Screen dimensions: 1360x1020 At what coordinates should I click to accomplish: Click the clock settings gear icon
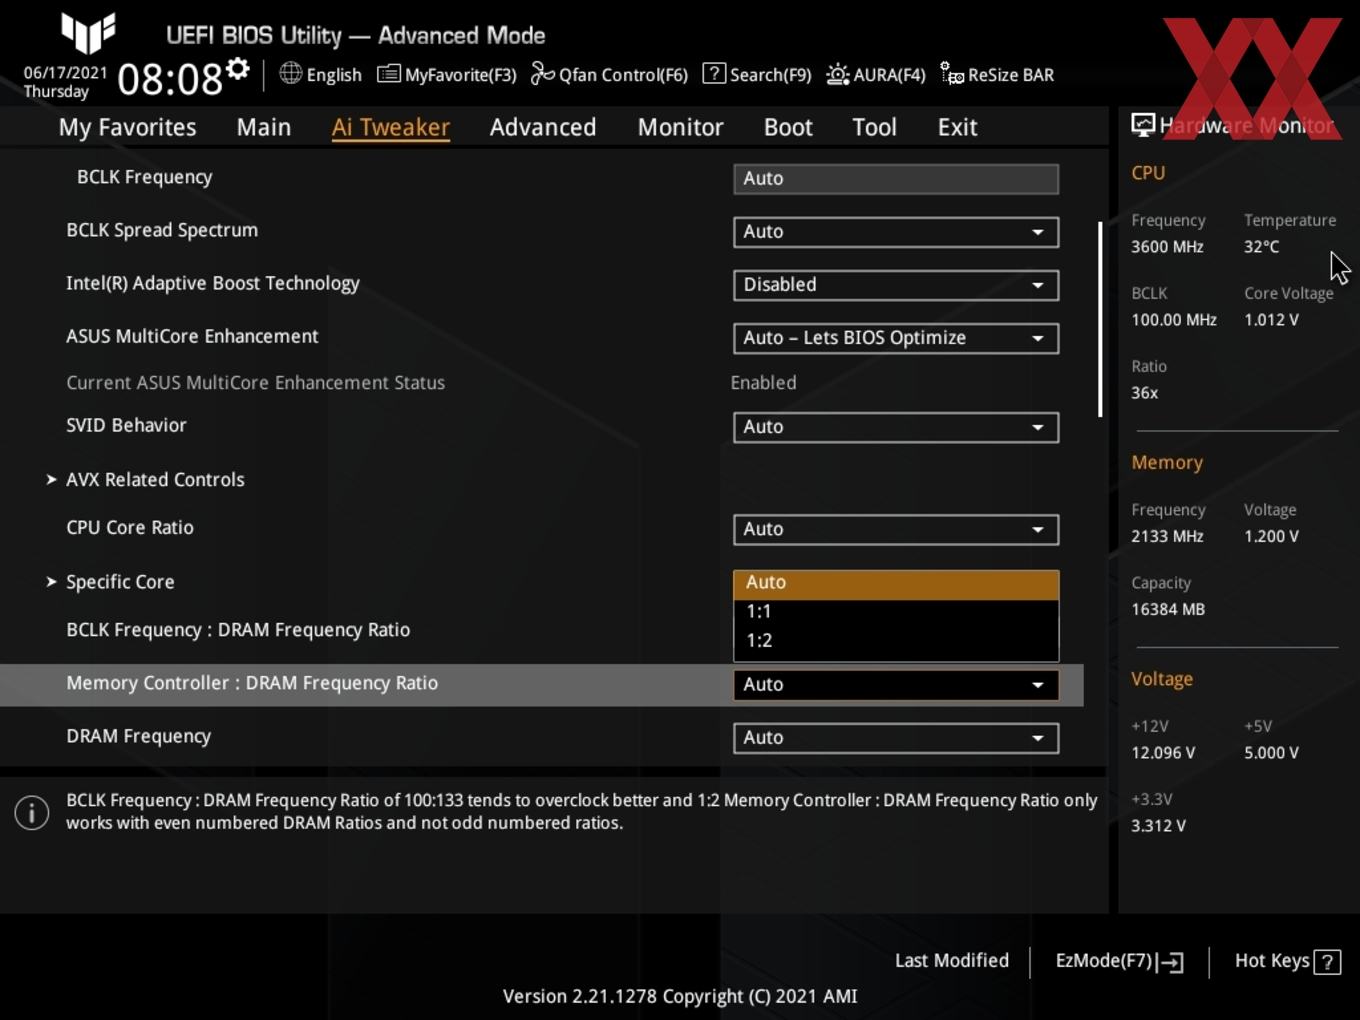(x=238, y=68)
